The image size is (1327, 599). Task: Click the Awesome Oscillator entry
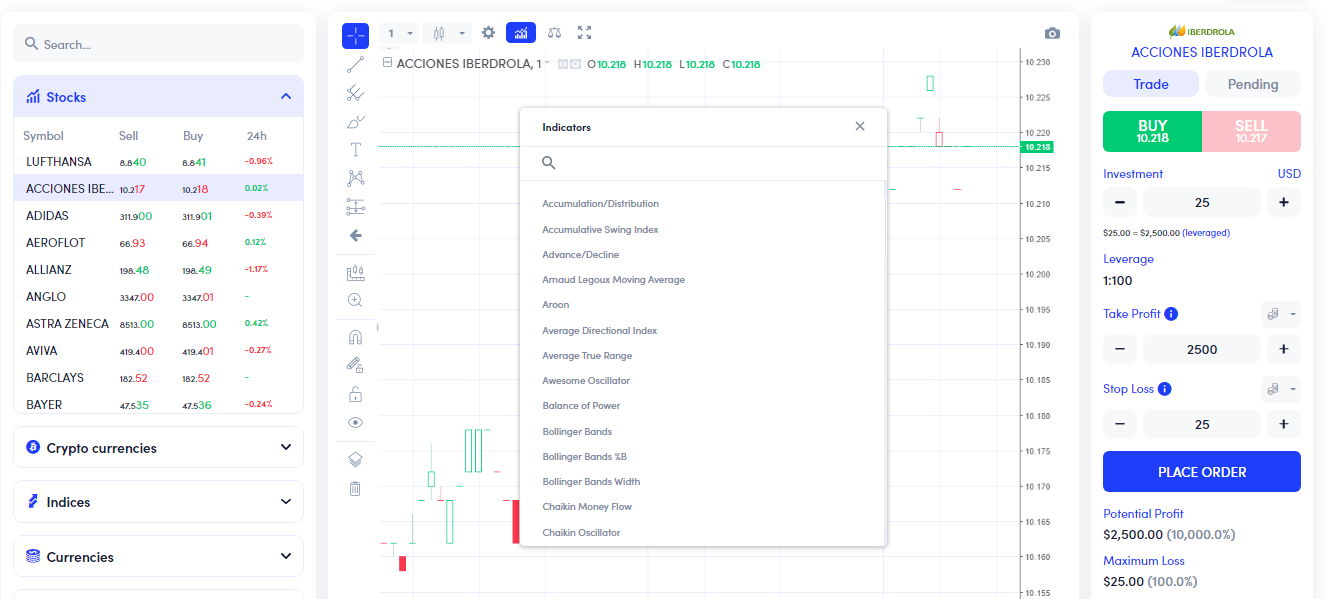(x=586, y=381)
